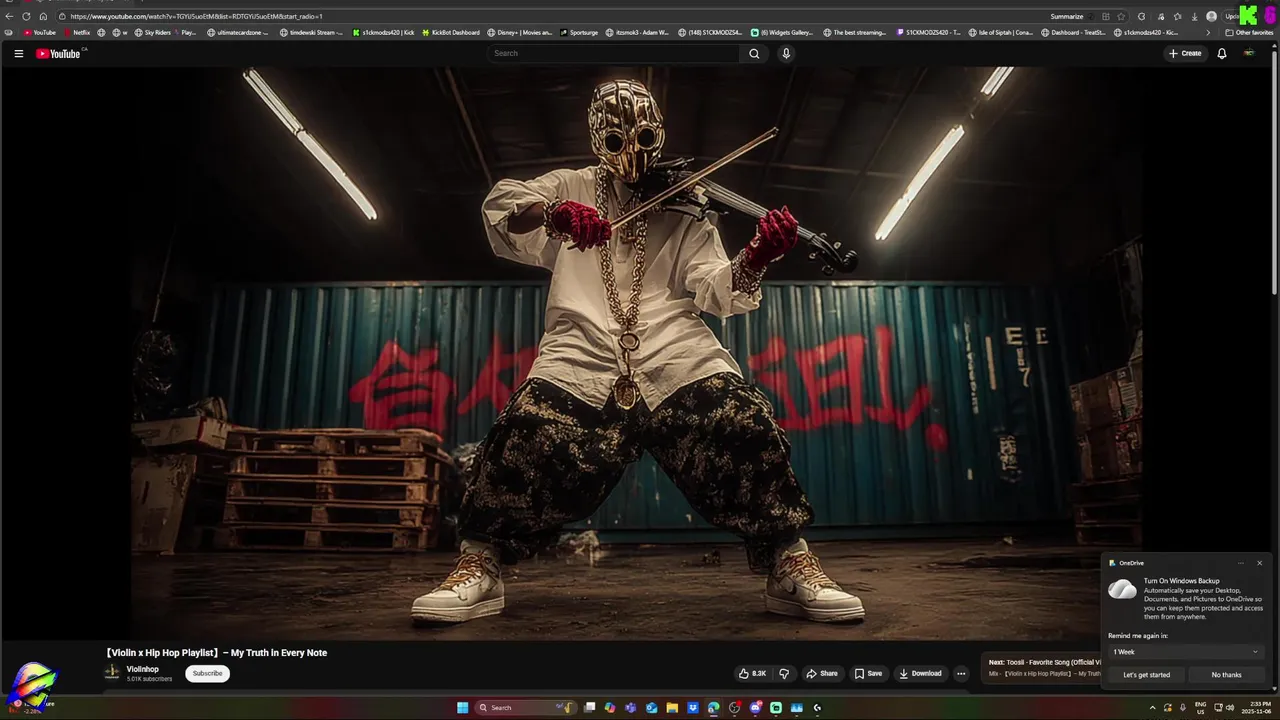This screenshot has width=1280, height=720.
Task: Open File Explorer from the taskbar
Action: pos(672,707)
